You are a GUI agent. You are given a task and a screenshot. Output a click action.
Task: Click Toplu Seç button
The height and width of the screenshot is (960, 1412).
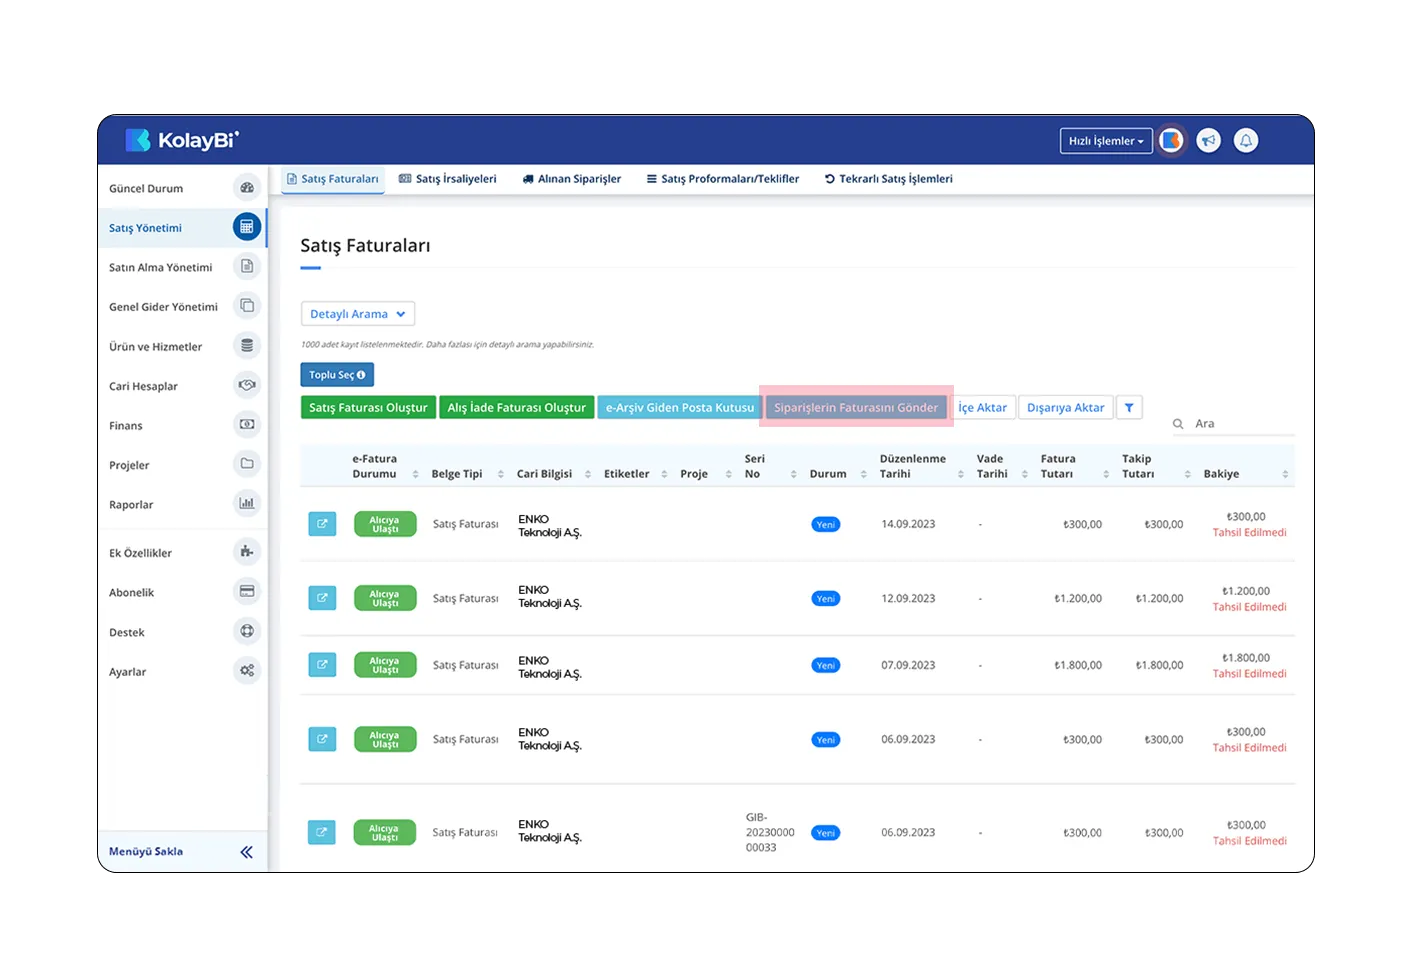pyautogui.click(x=337, y=375)
